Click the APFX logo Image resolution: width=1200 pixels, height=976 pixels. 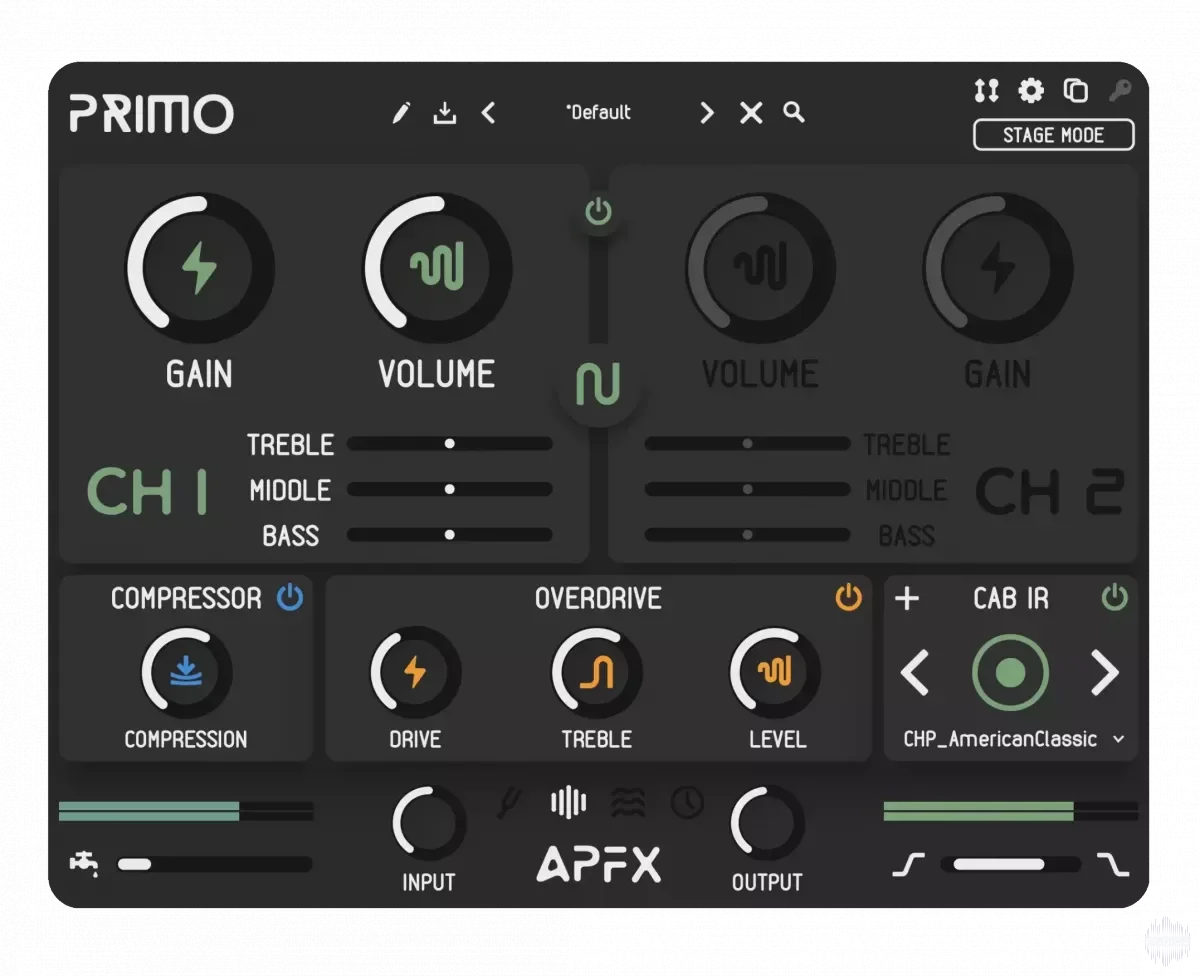click(x=598, y=863)
